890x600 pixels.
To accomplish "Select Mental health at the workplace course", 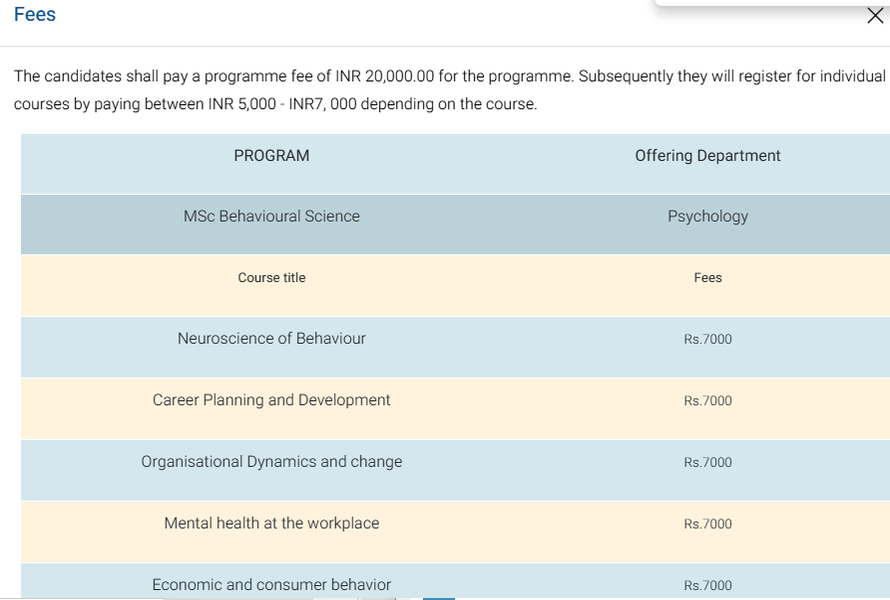I will coord(271,523).
